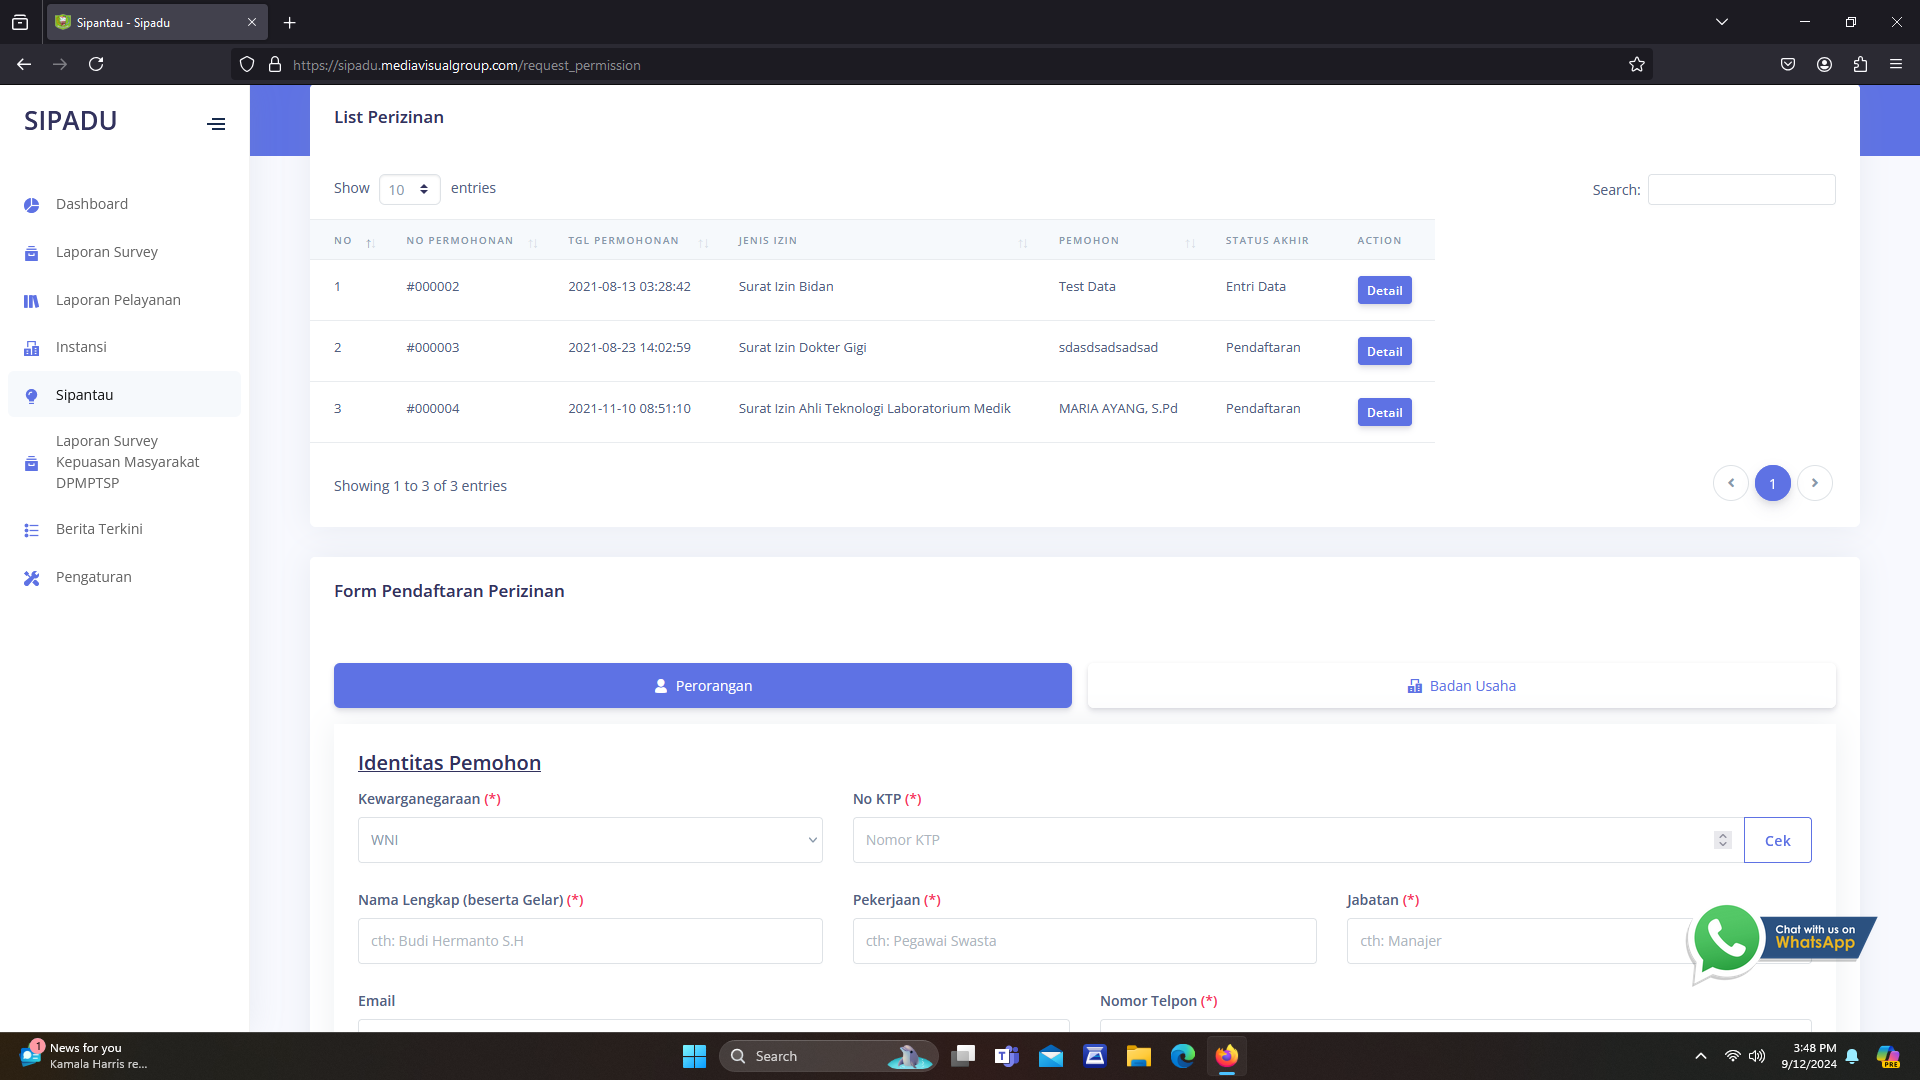Open Detail for request #000003
This screenshot has width=1920, height=1080.
point(1384,352)
